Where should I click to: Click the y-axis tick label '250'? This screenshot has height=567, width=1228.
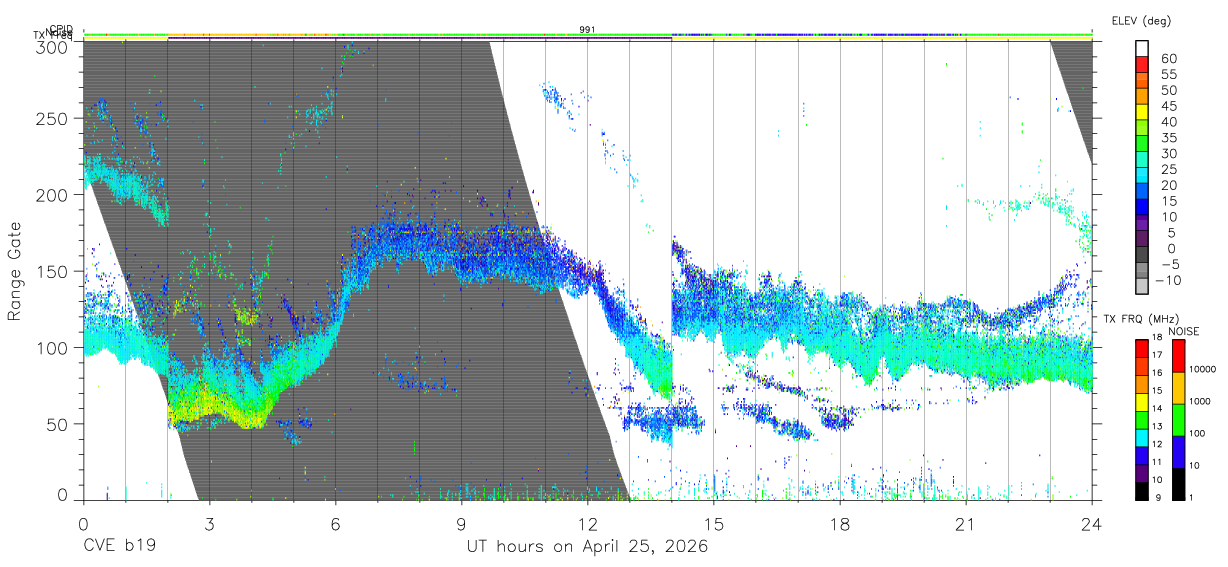pyautogui.click(x=52, y=119)
